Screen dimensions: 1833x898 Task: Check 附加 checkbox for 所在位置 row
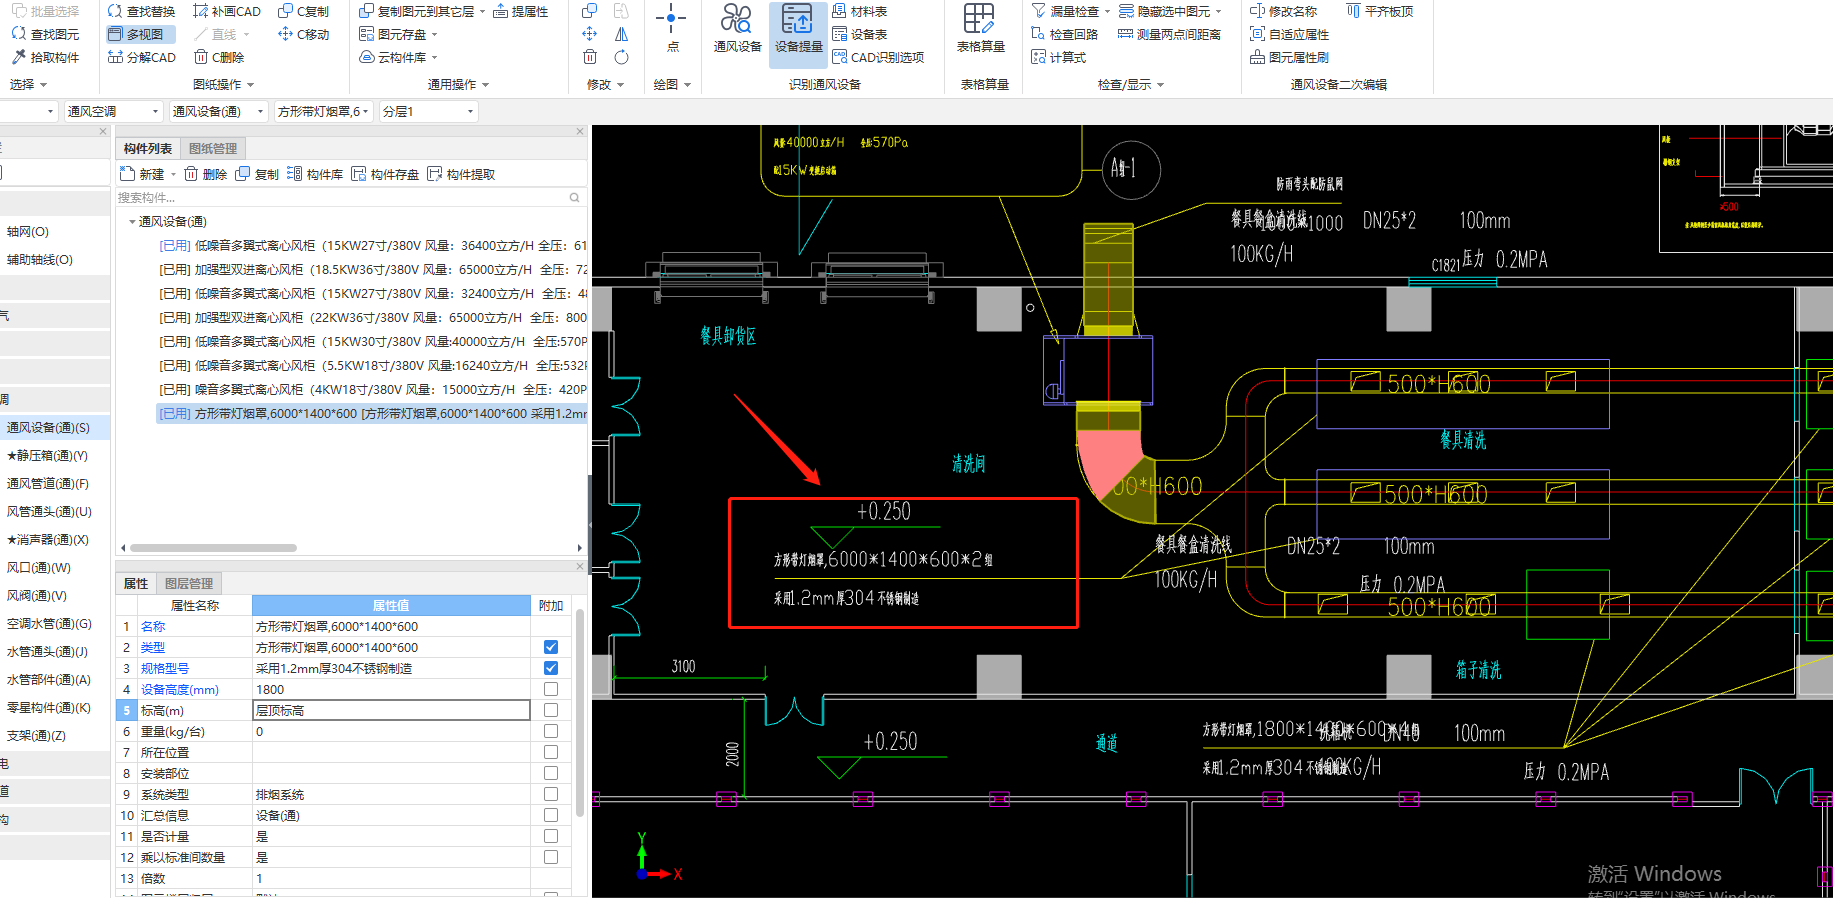pyautogui.click(x=551, y=752)
